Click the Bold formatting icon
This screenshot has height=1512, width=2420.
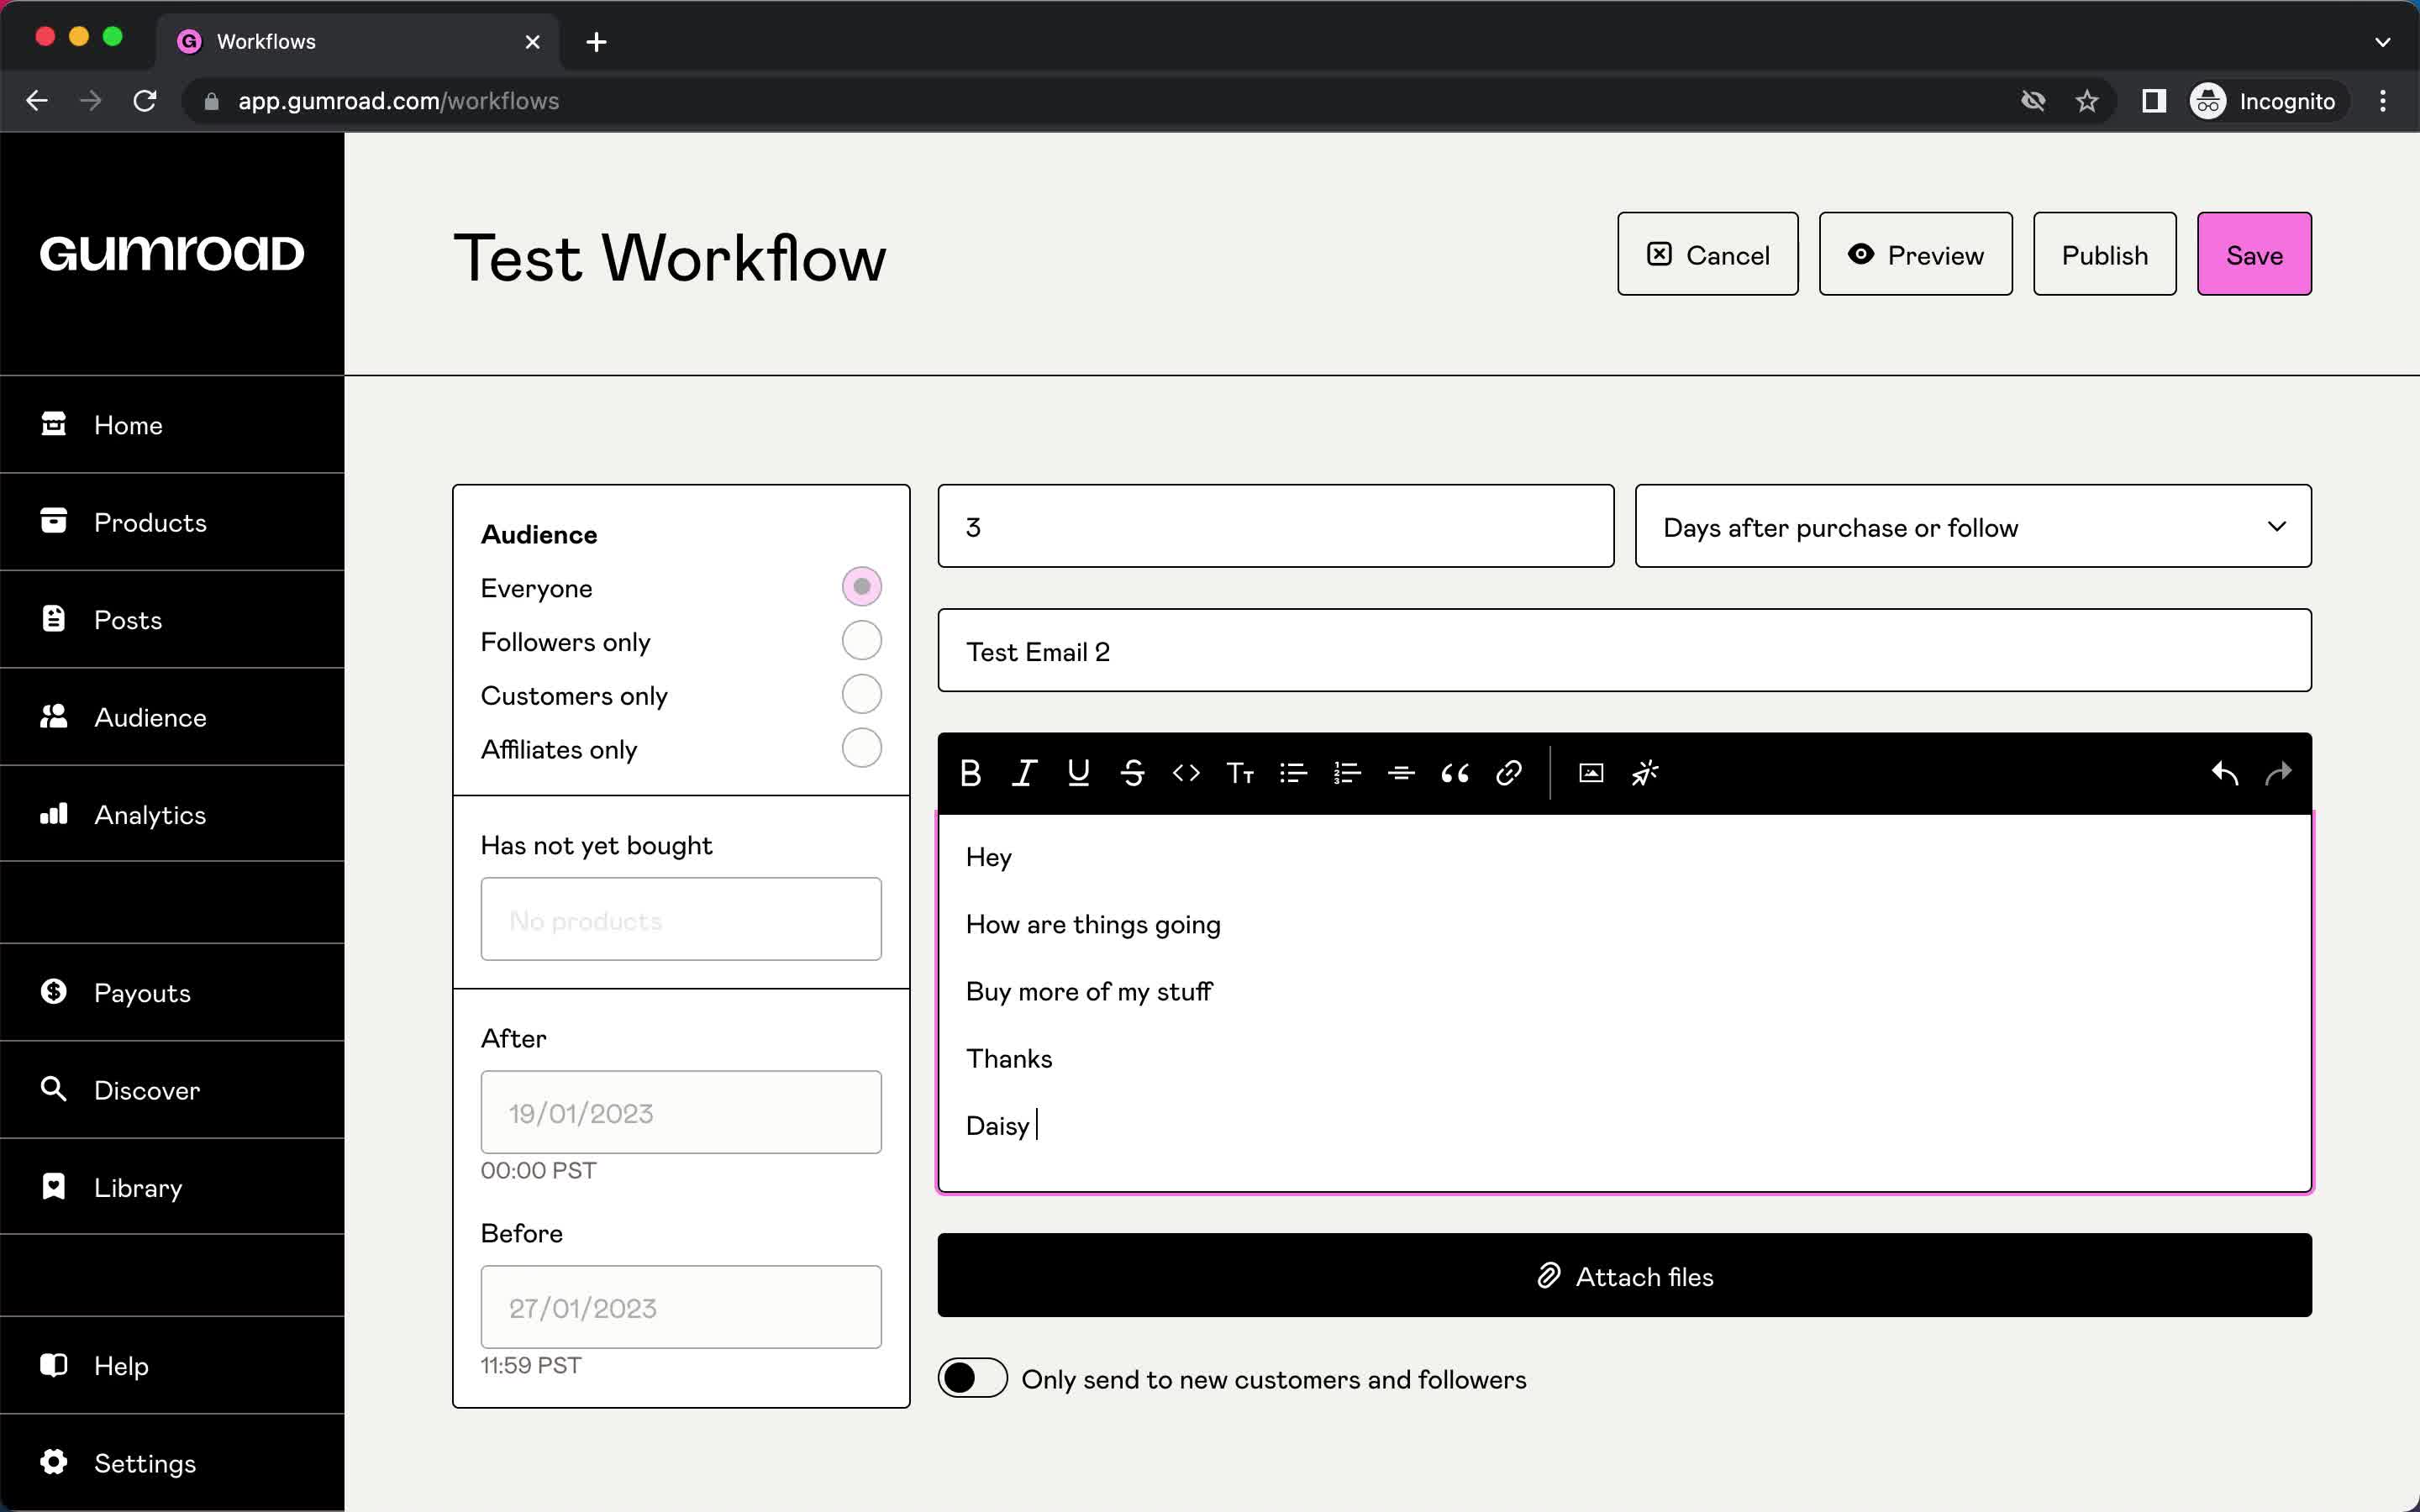(x=971, y=772)
